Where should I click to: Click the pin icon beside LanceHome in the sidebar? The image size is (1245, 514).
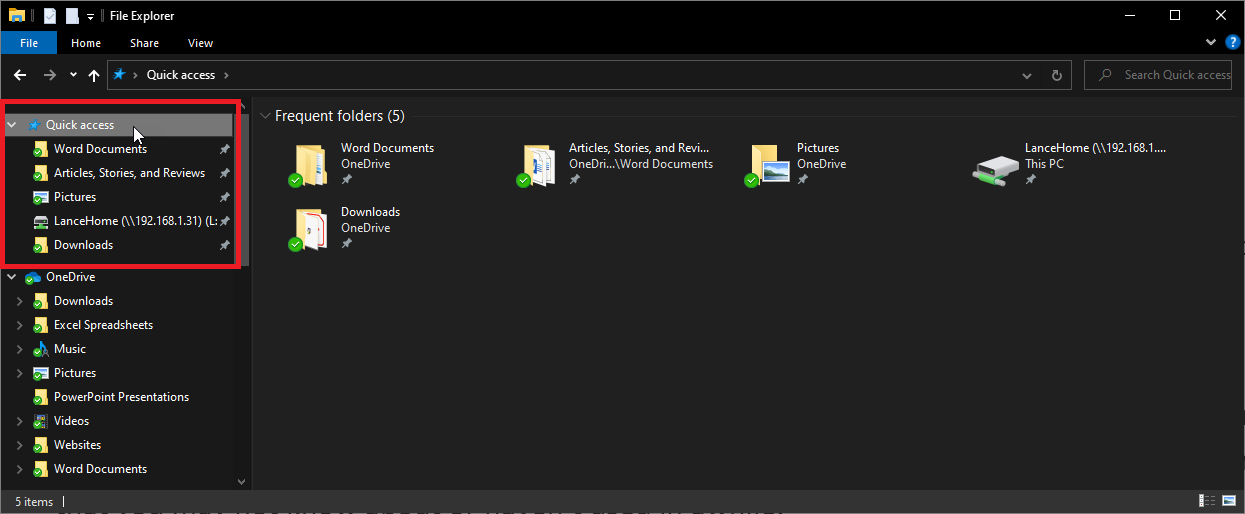(225, 221)
